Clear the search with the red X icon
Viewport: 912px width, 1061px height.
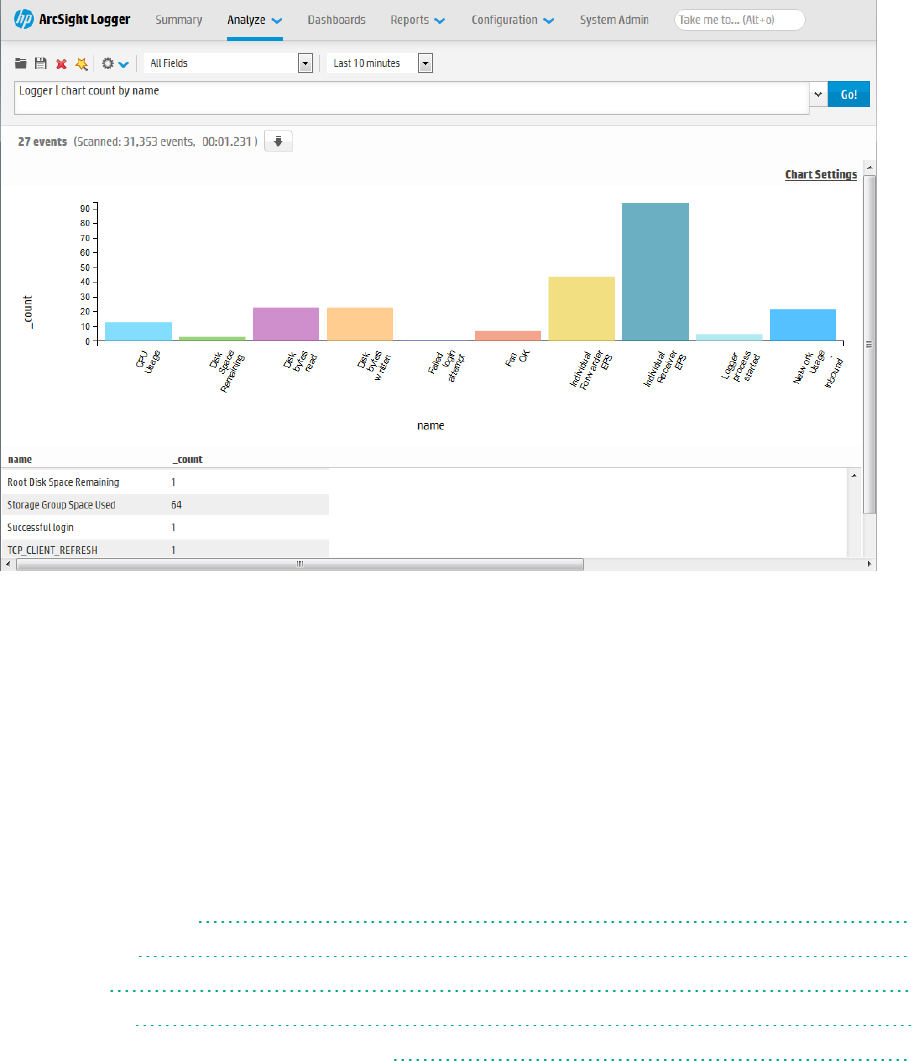61,64
